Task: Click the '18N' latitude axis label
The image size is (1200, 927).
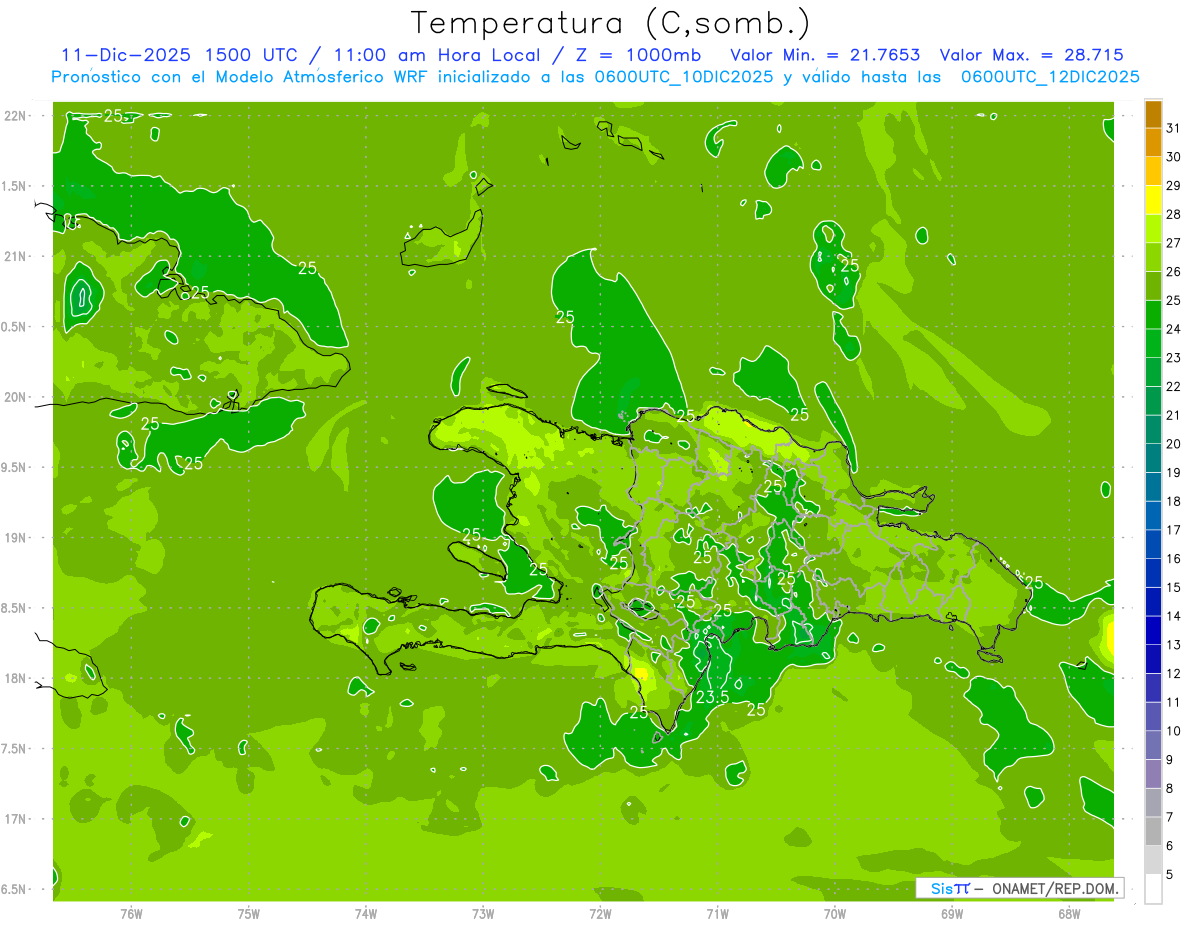Action: pos(16,678)
